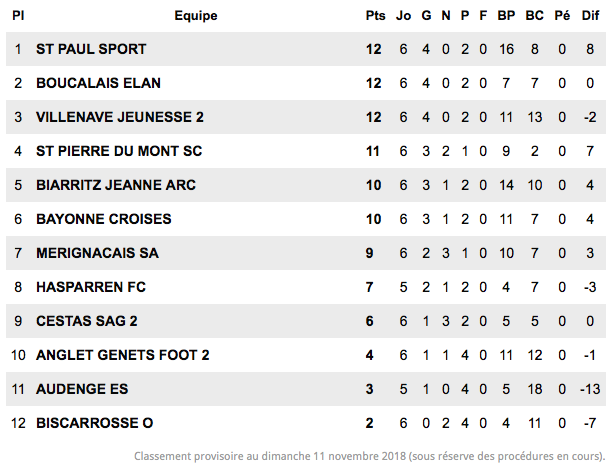
Task: Click the Pl column header
Action: click(18, 16)
